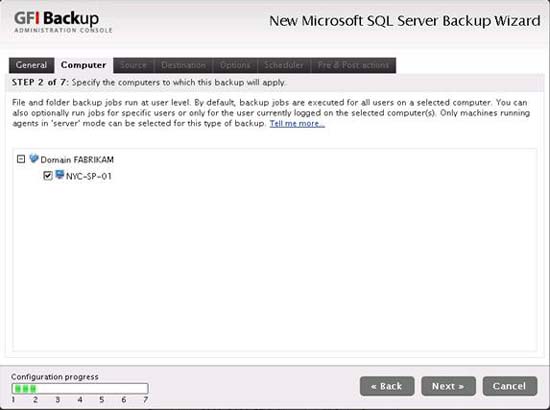The image size is (550, 410).
Task: Click the Domain FABRIKAM shield icon
Action: point(34,159)
